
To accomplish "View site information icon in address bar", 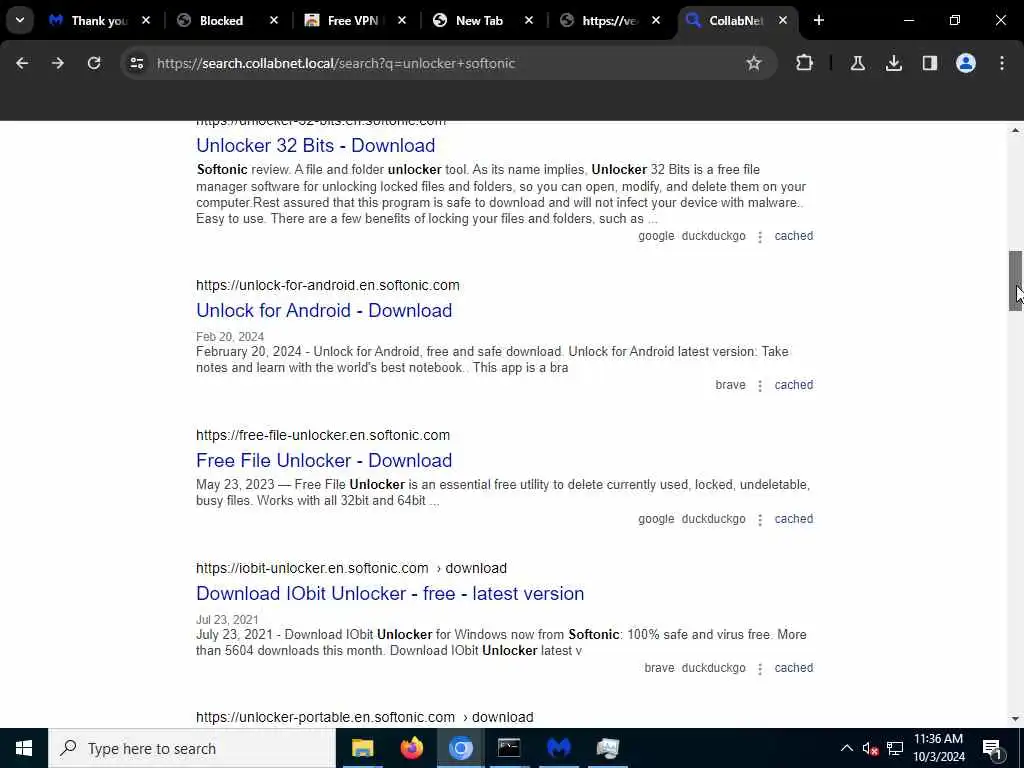I will (x=136, y=63).
